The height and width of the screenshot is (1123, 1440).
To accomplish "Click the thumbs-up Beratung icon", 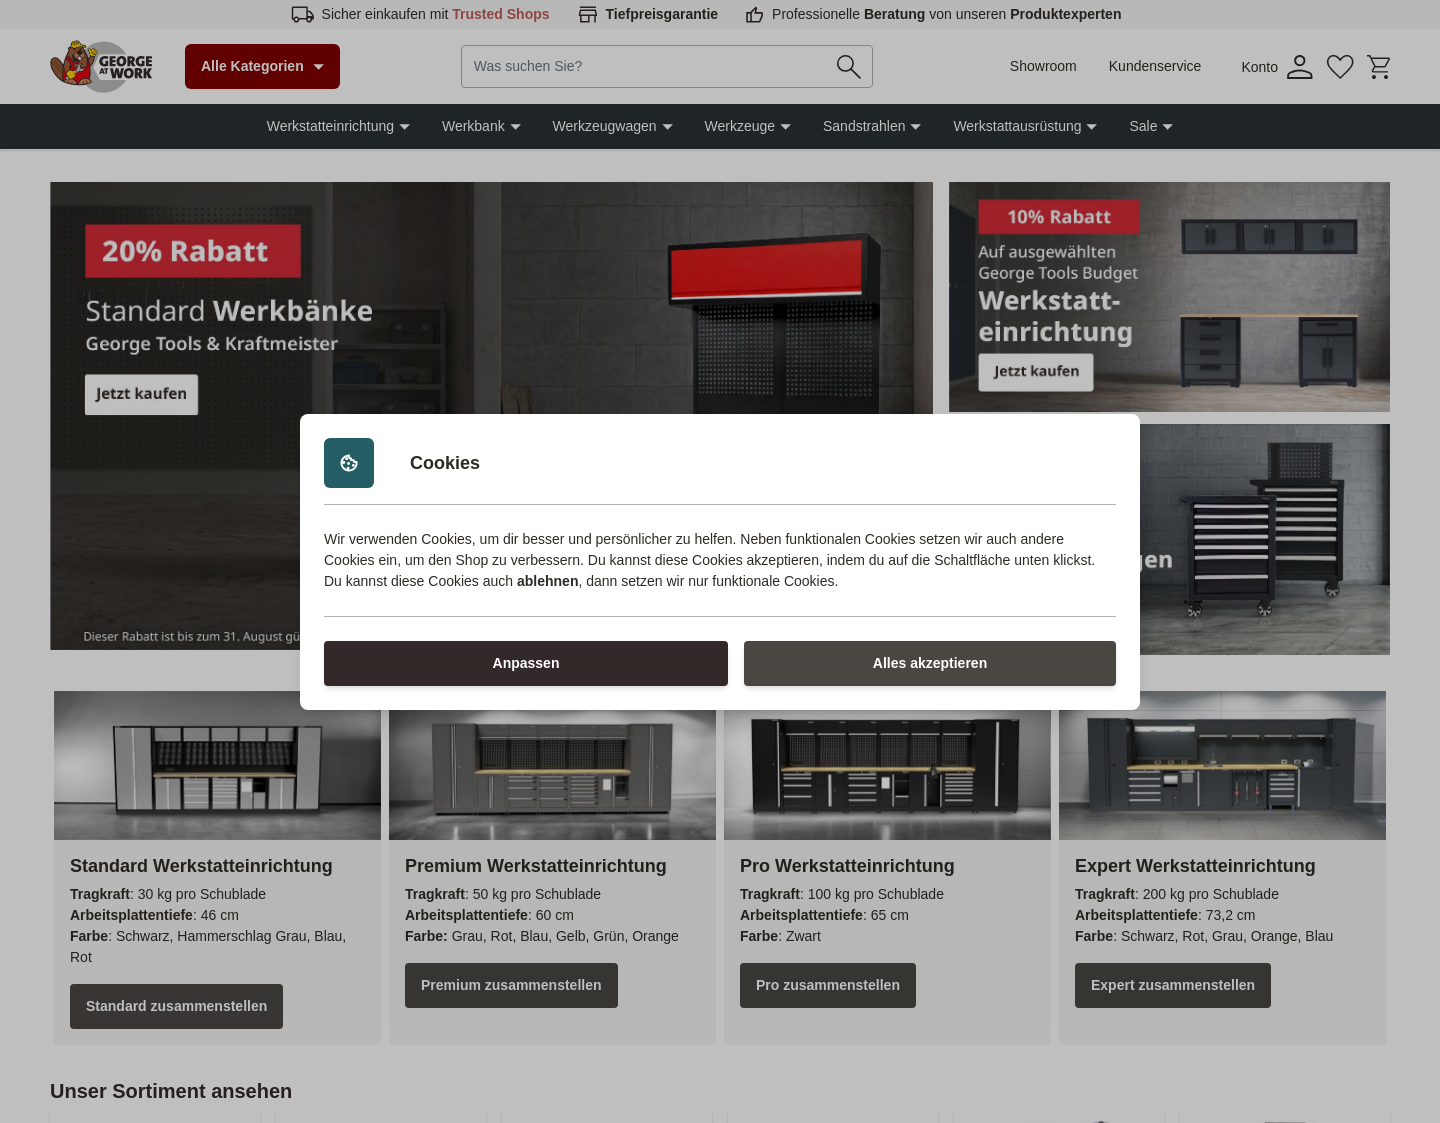I will click(x=755, y=14).
